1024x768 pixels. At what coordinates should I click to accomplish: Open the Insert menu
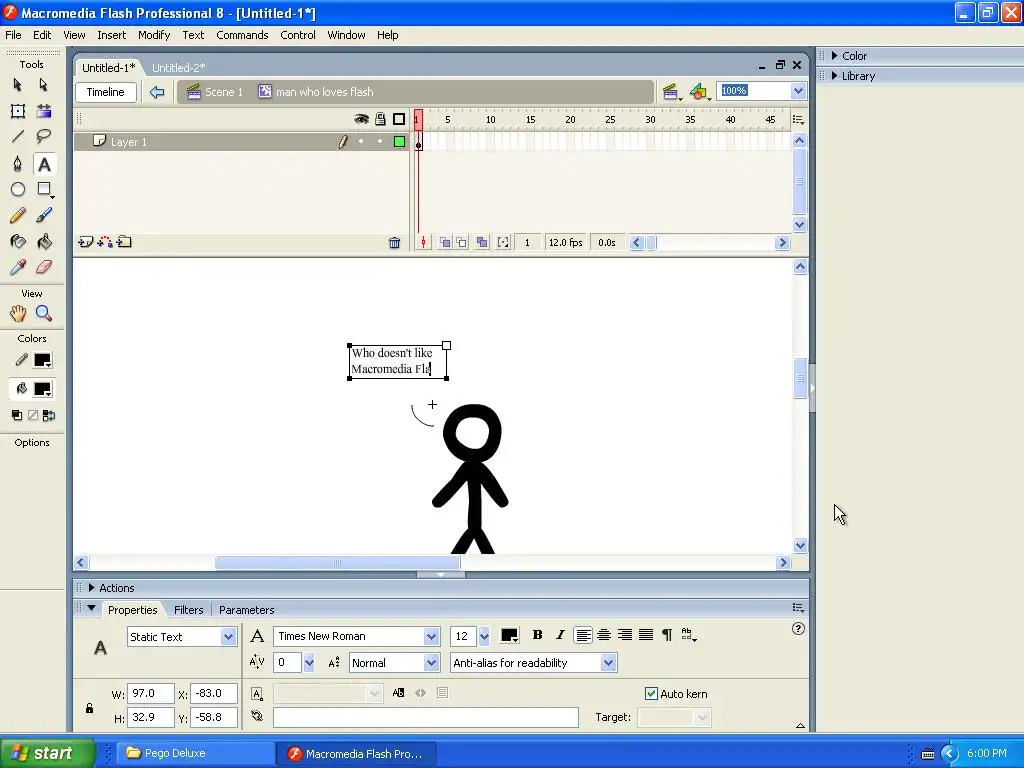pyautogui.click(x=112, y=35)
